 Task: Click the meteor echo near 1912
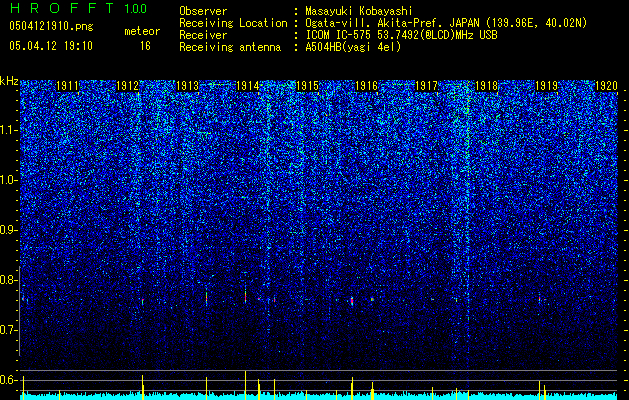(142, 301)
